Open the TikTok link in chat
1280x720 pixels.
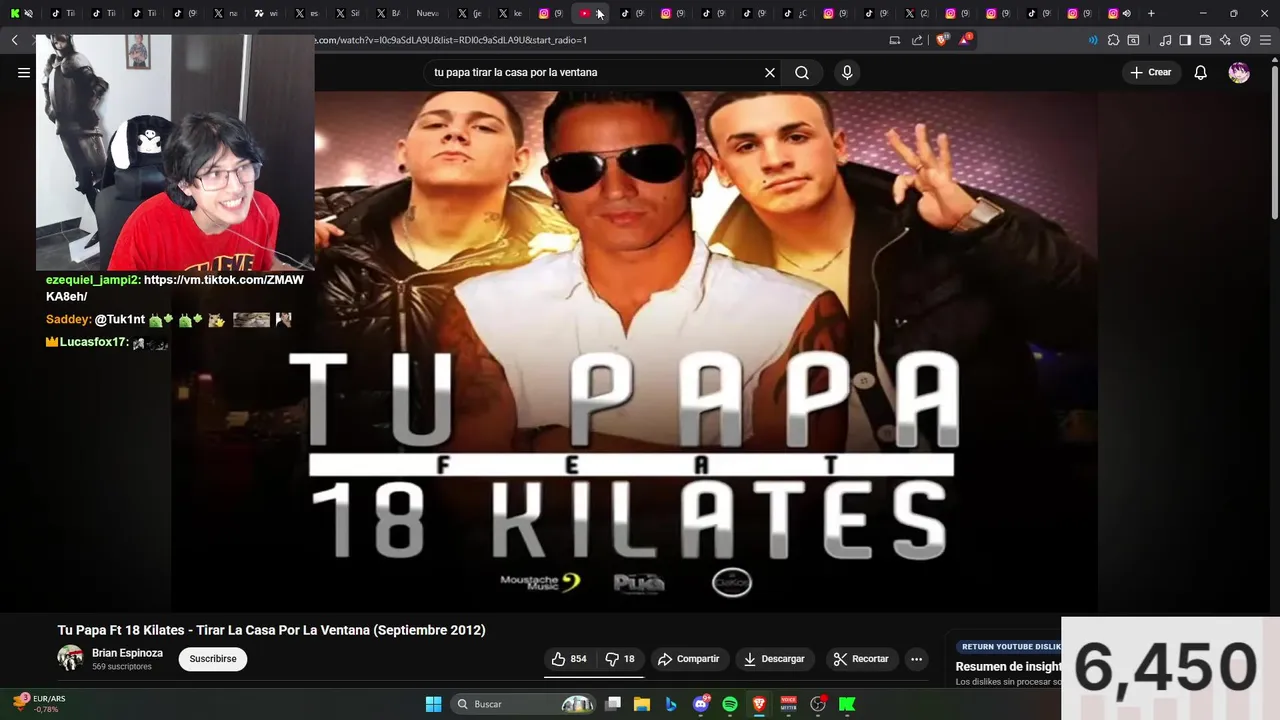175,288
